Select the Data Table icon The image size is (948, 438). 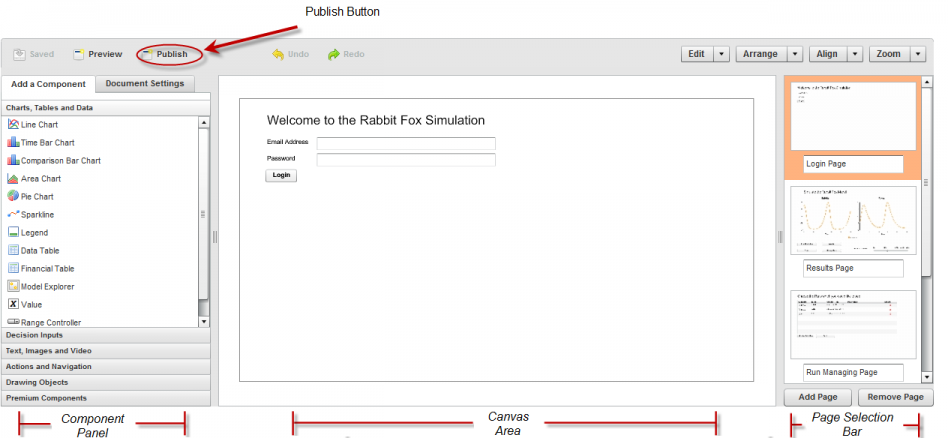tap(13, 250)
